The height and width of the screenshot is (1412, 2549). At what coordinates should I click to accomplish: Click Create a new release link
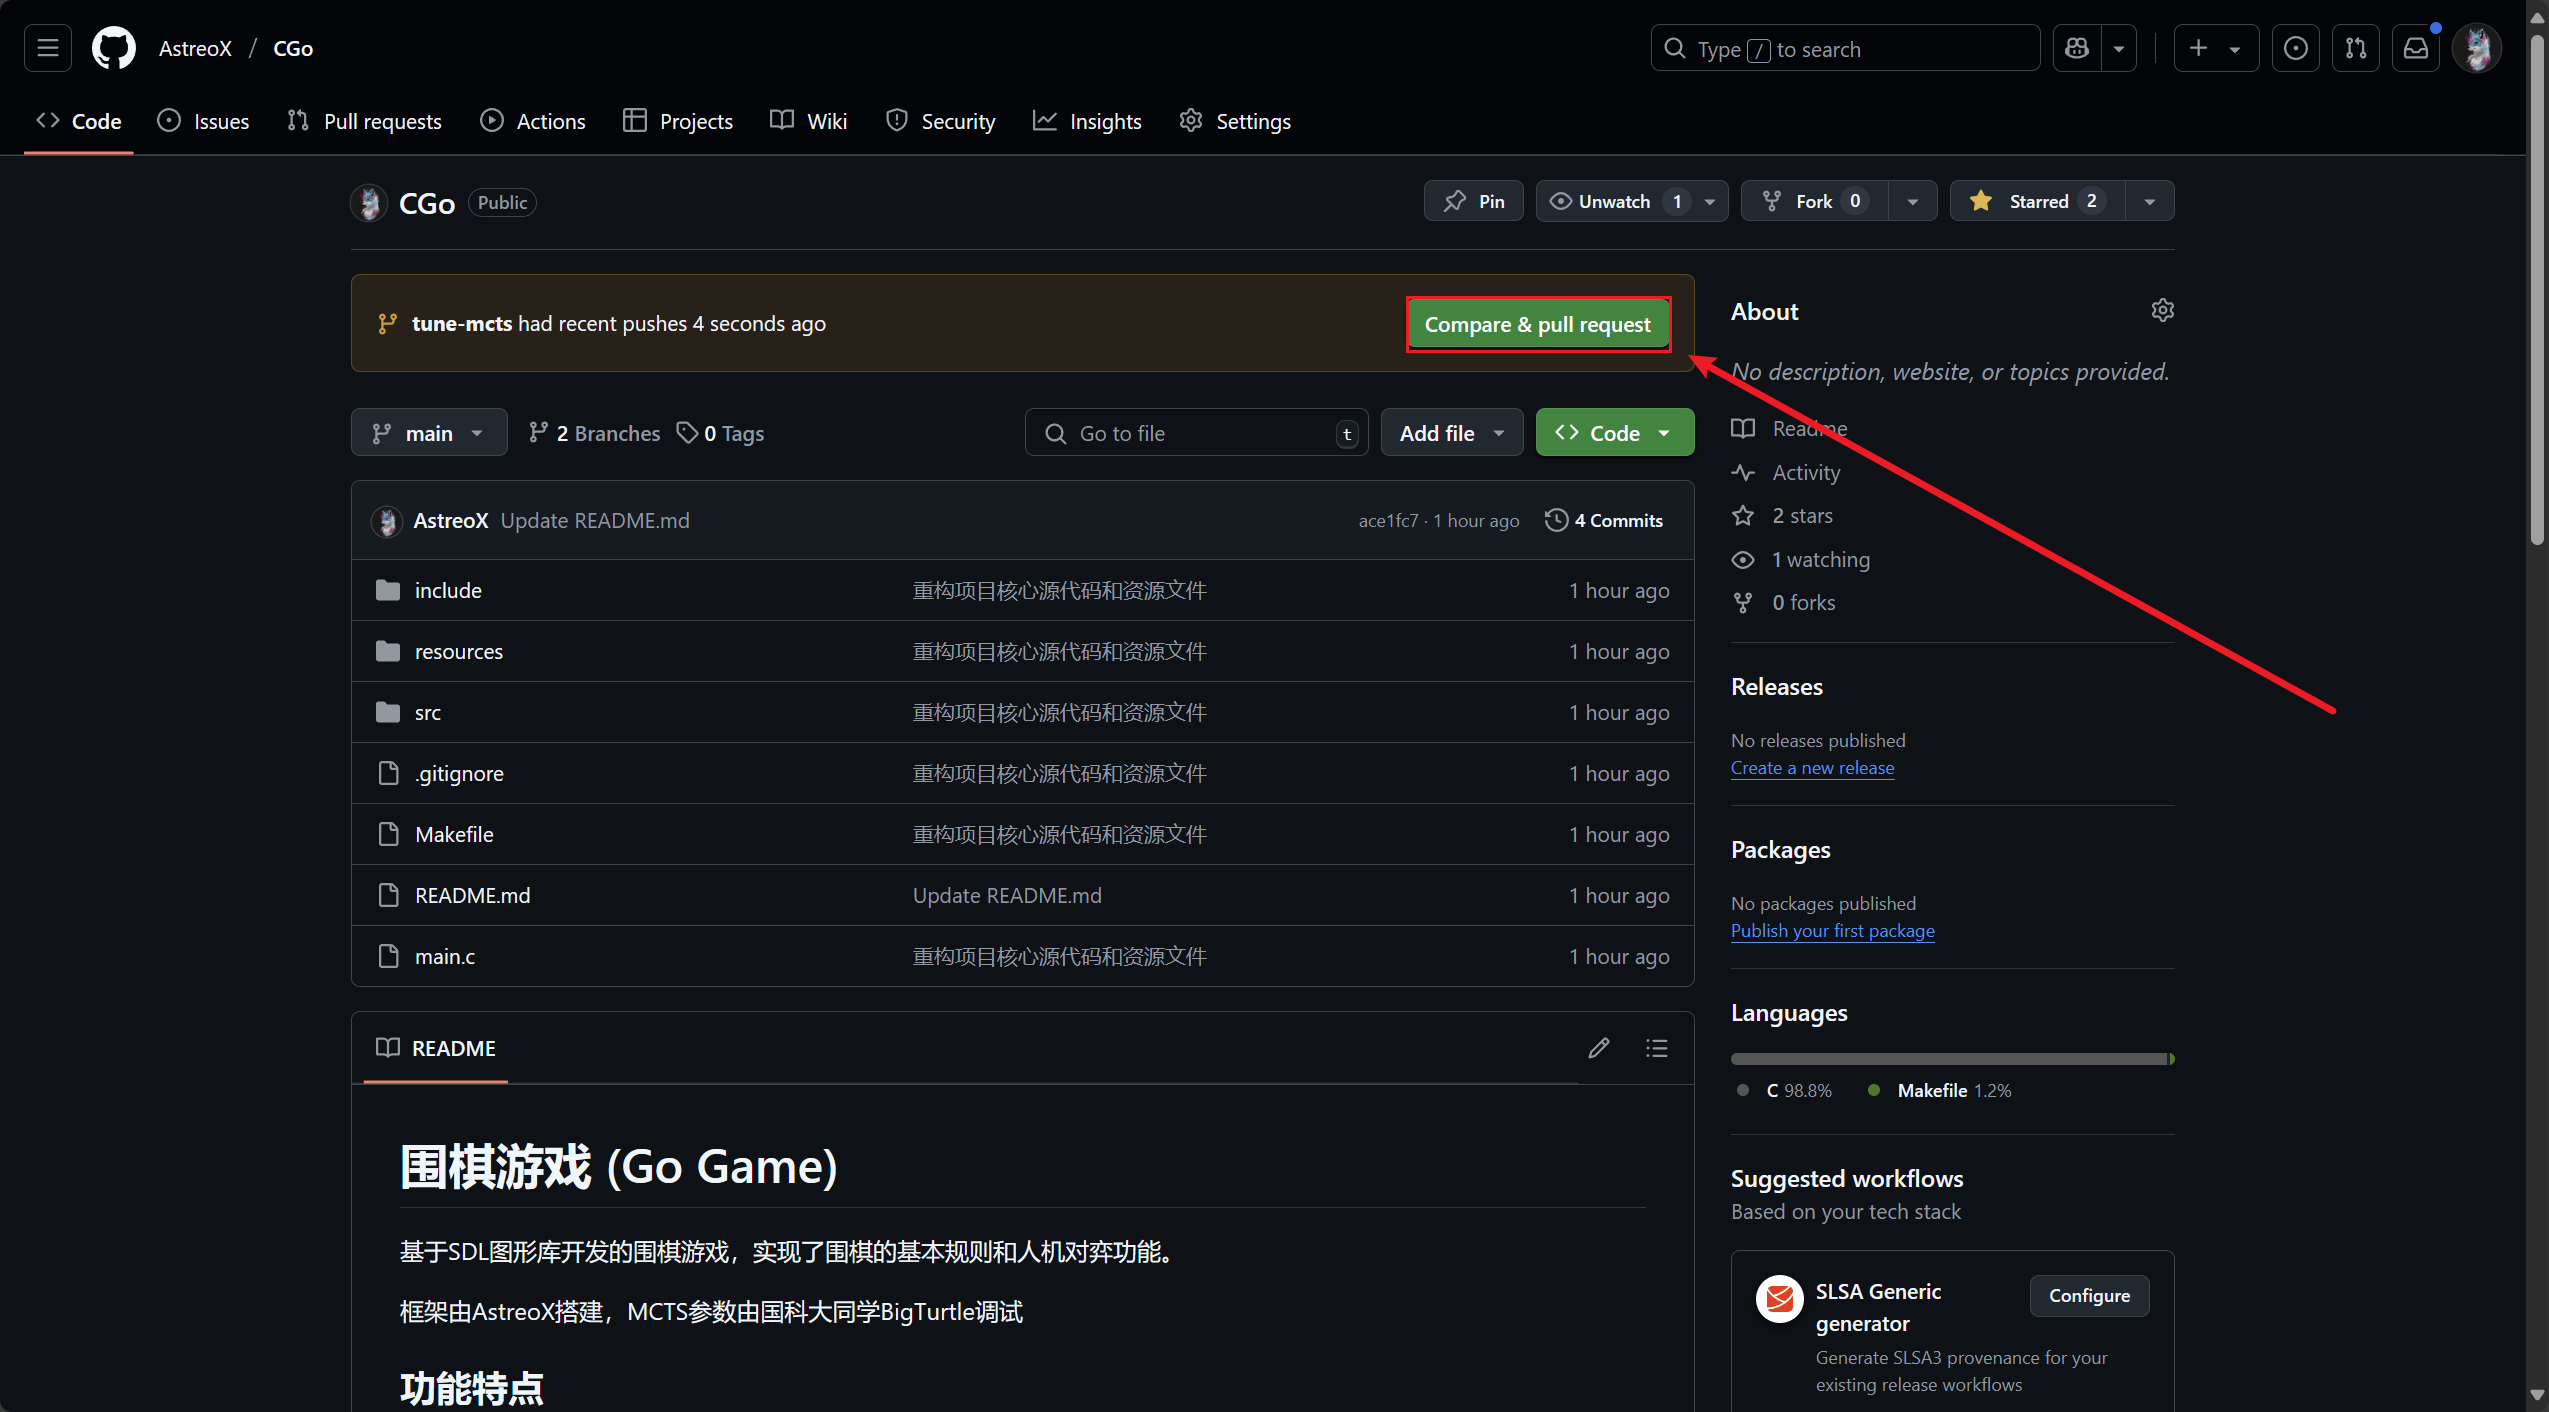click(1812, 767)
